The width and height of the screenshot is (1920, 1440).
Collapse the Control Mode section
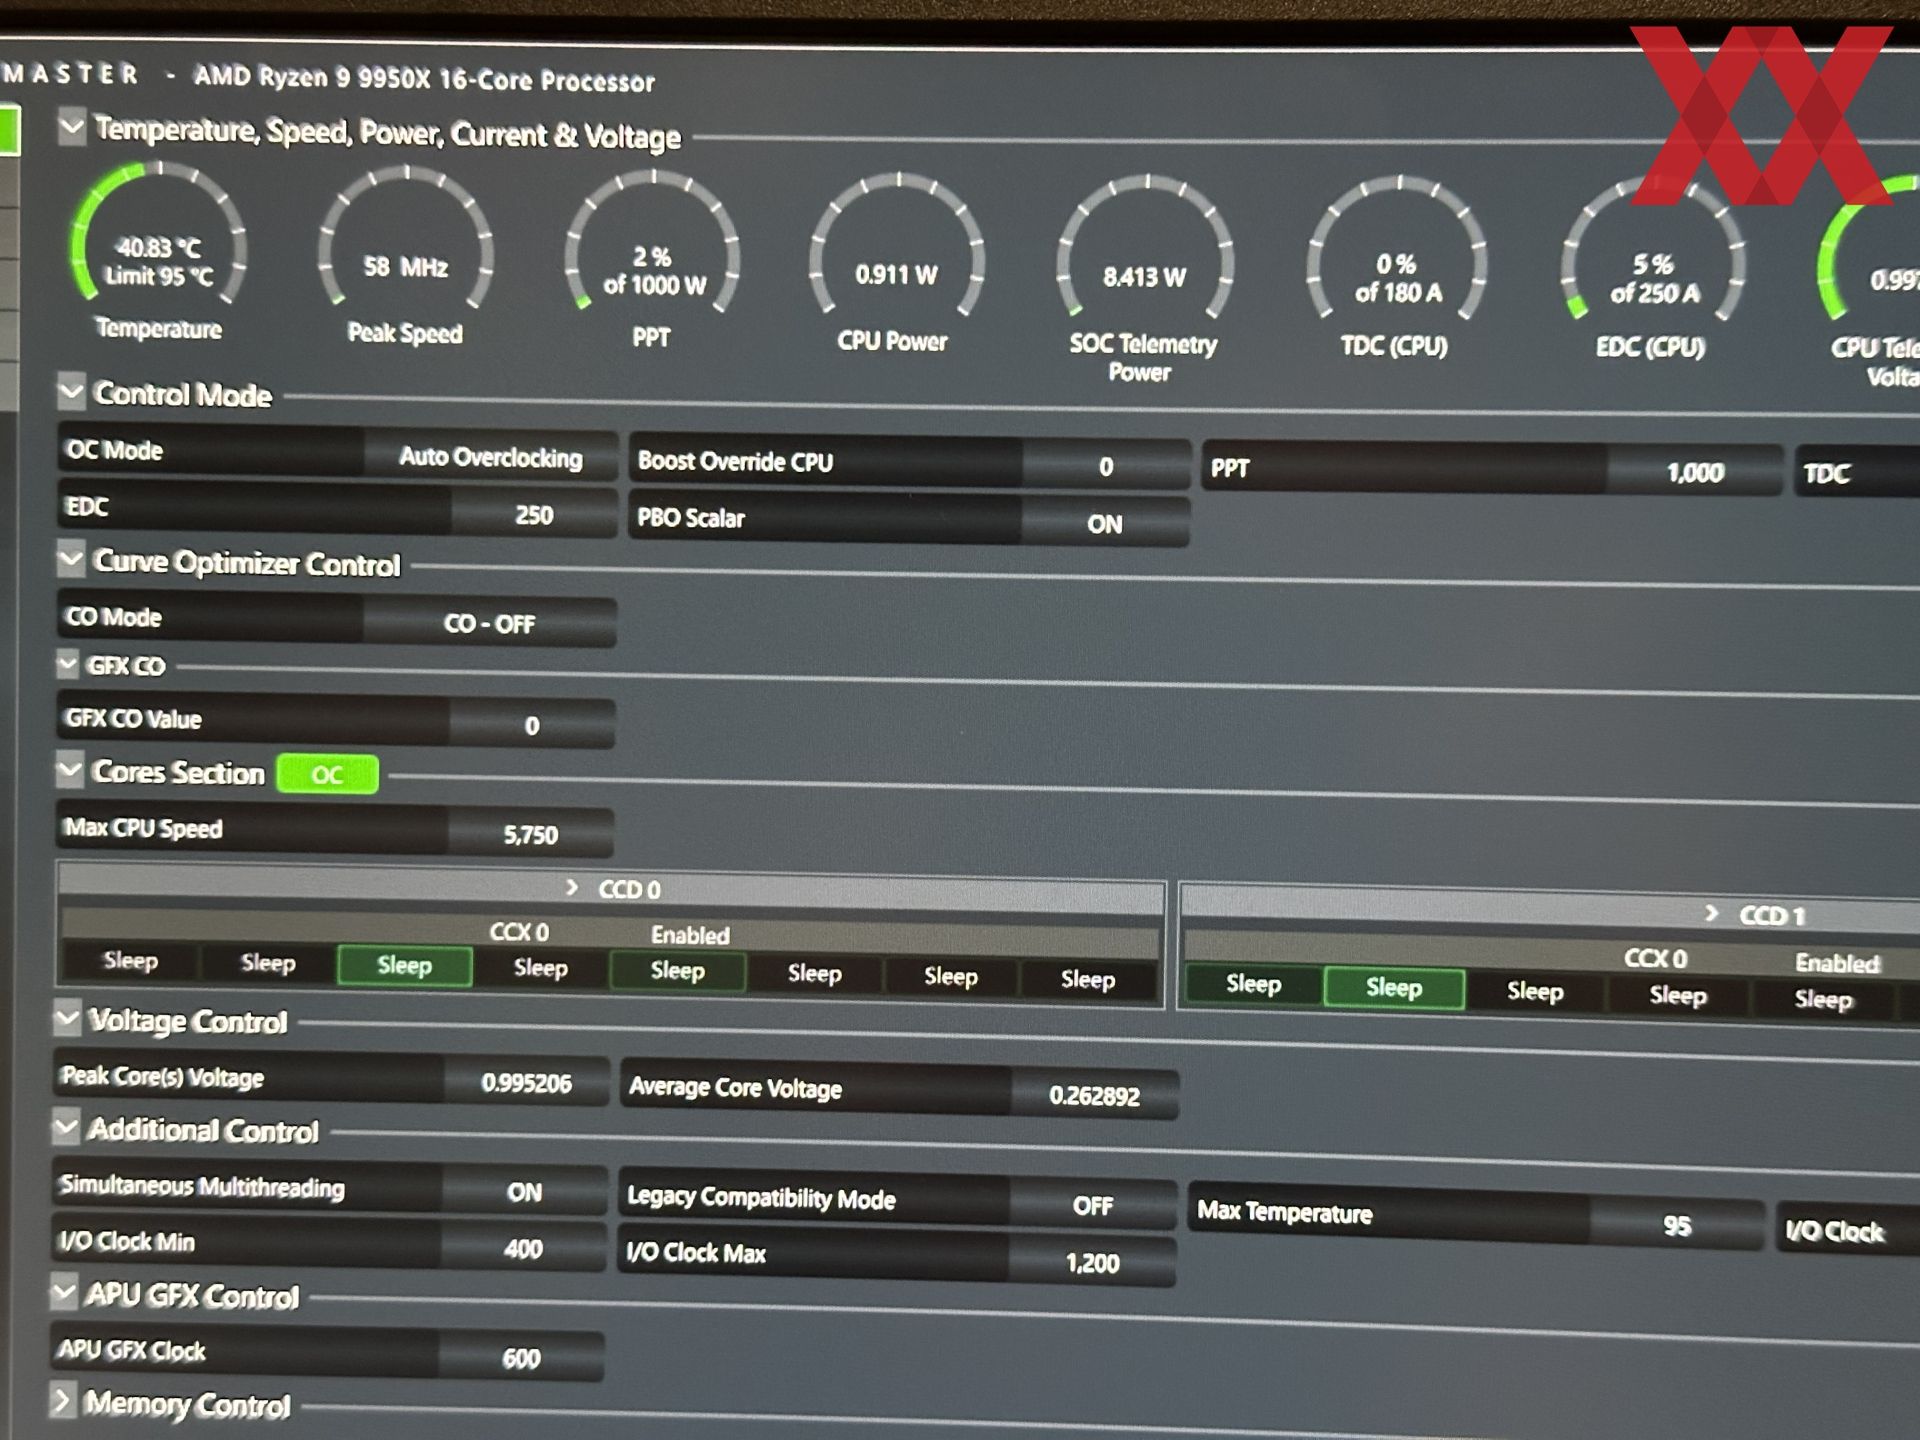tap(71, 391)
